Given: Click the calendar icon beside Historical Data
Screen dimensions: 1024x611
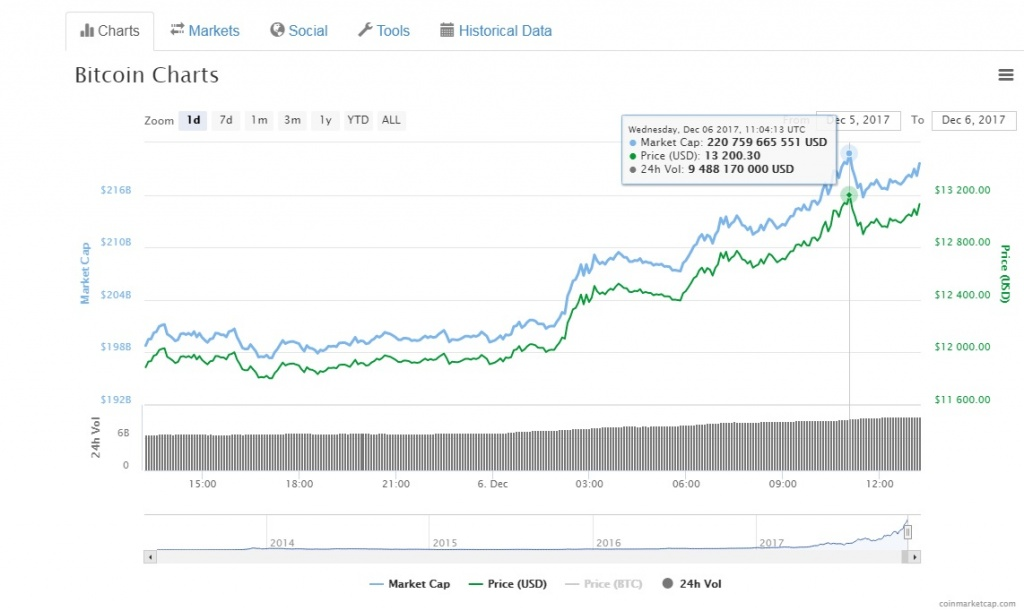Looking at the screenshot, I should pyautogui.click(x=447, y=30).
